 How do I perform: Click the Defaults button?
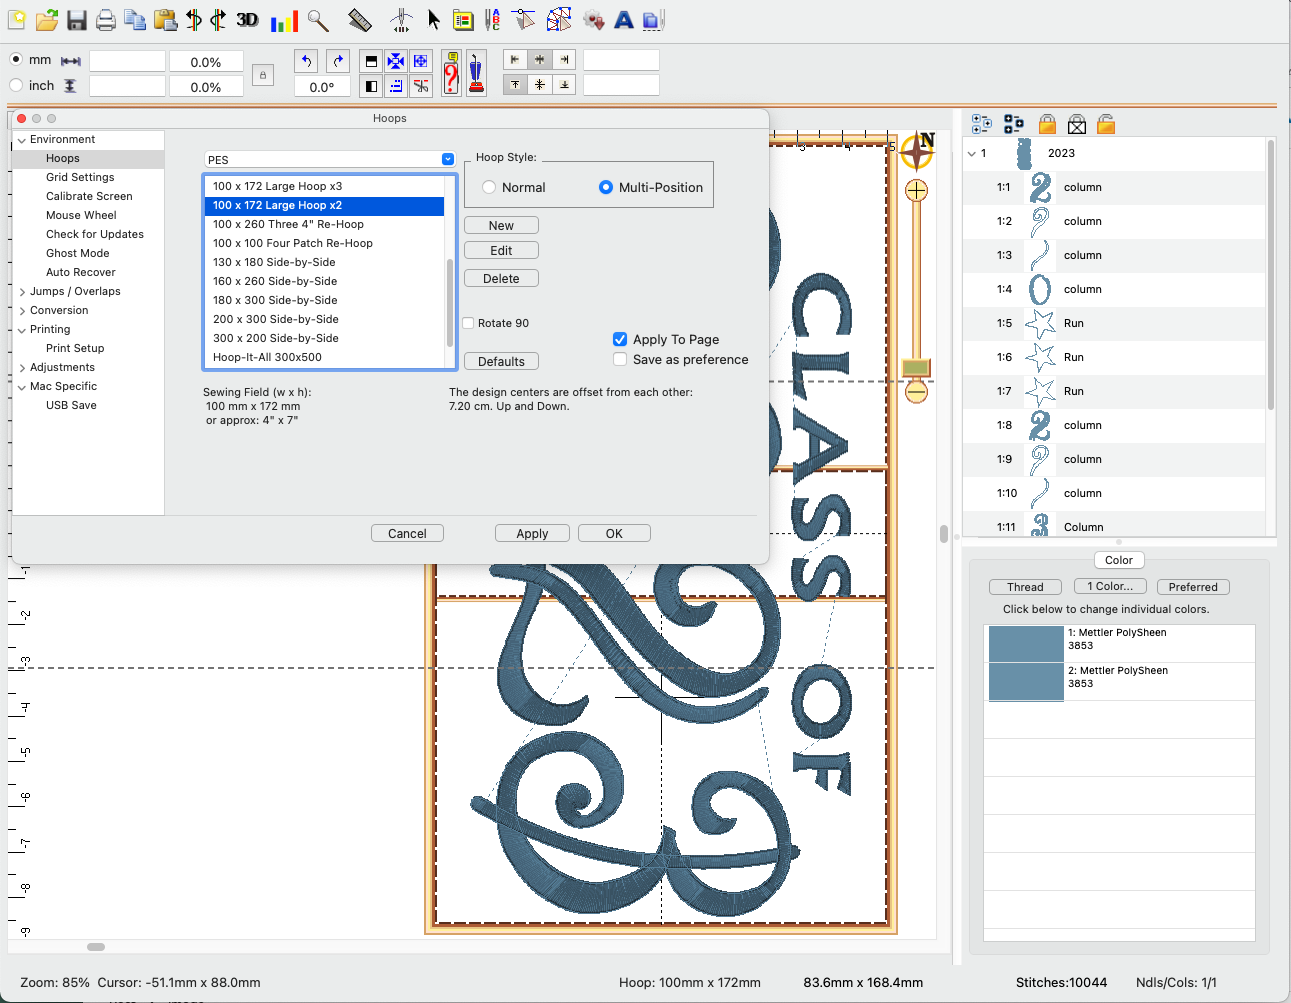click(x=501, y=361)
